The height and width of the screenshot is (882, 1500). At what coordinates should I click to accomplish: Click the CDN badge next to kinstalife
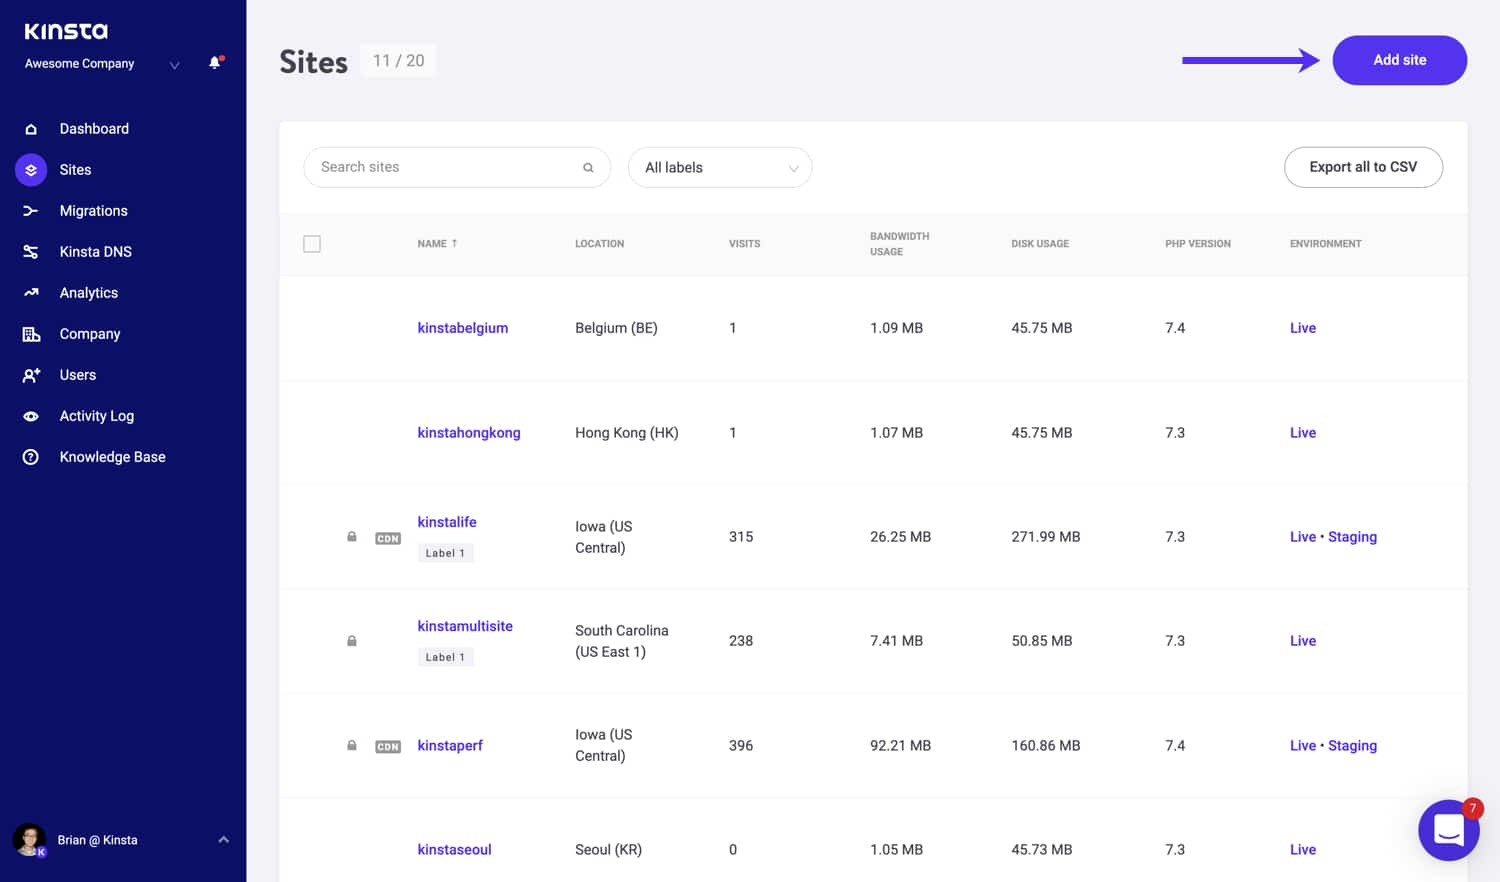[x=388, y=537]
